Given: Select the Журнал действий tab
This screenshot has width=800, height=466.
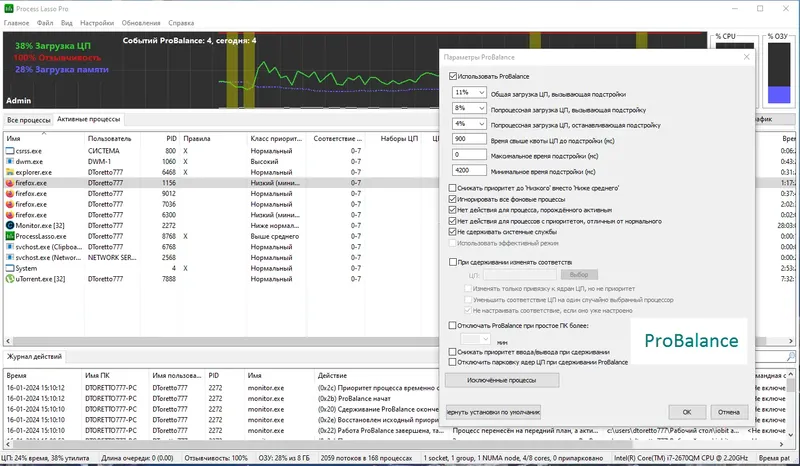Looking at the screenshot, I should (34, 356).
